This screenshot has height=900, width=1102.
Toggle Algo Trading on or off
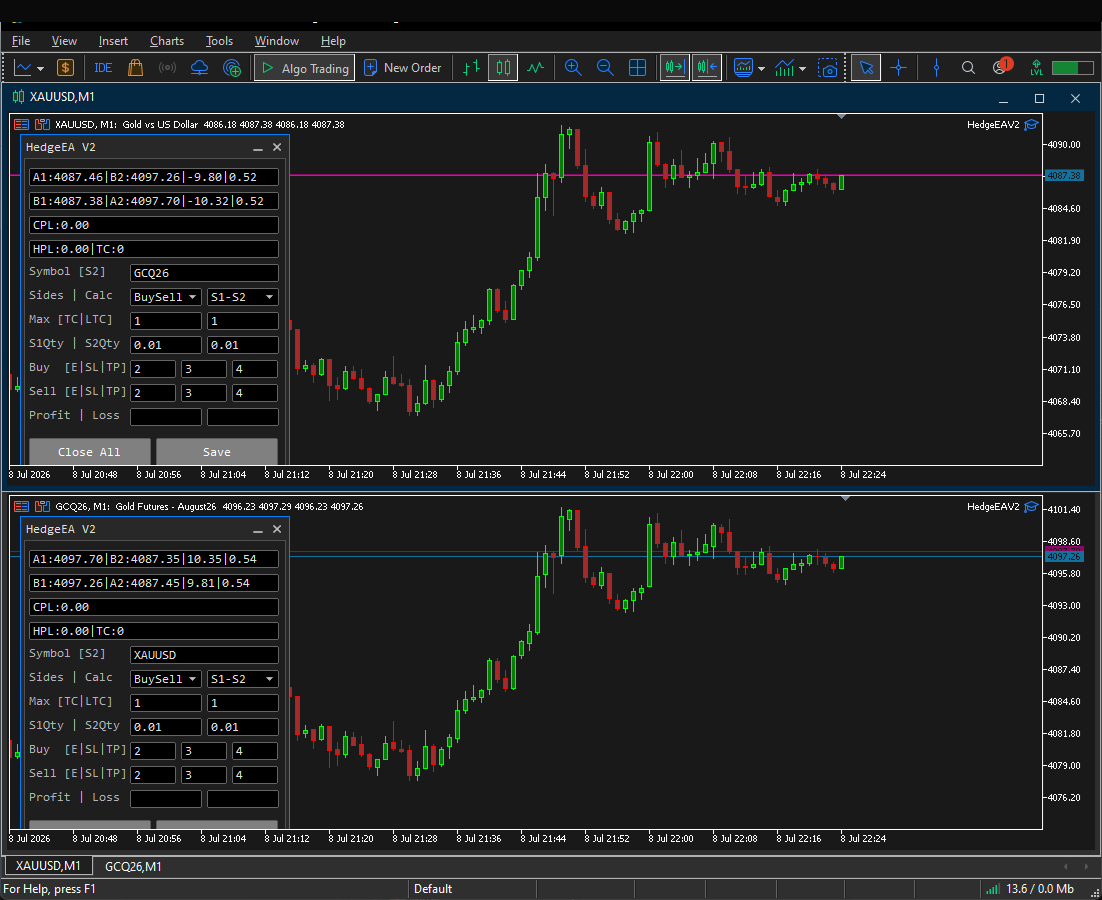pyautogui.click(x=304, y=68)
